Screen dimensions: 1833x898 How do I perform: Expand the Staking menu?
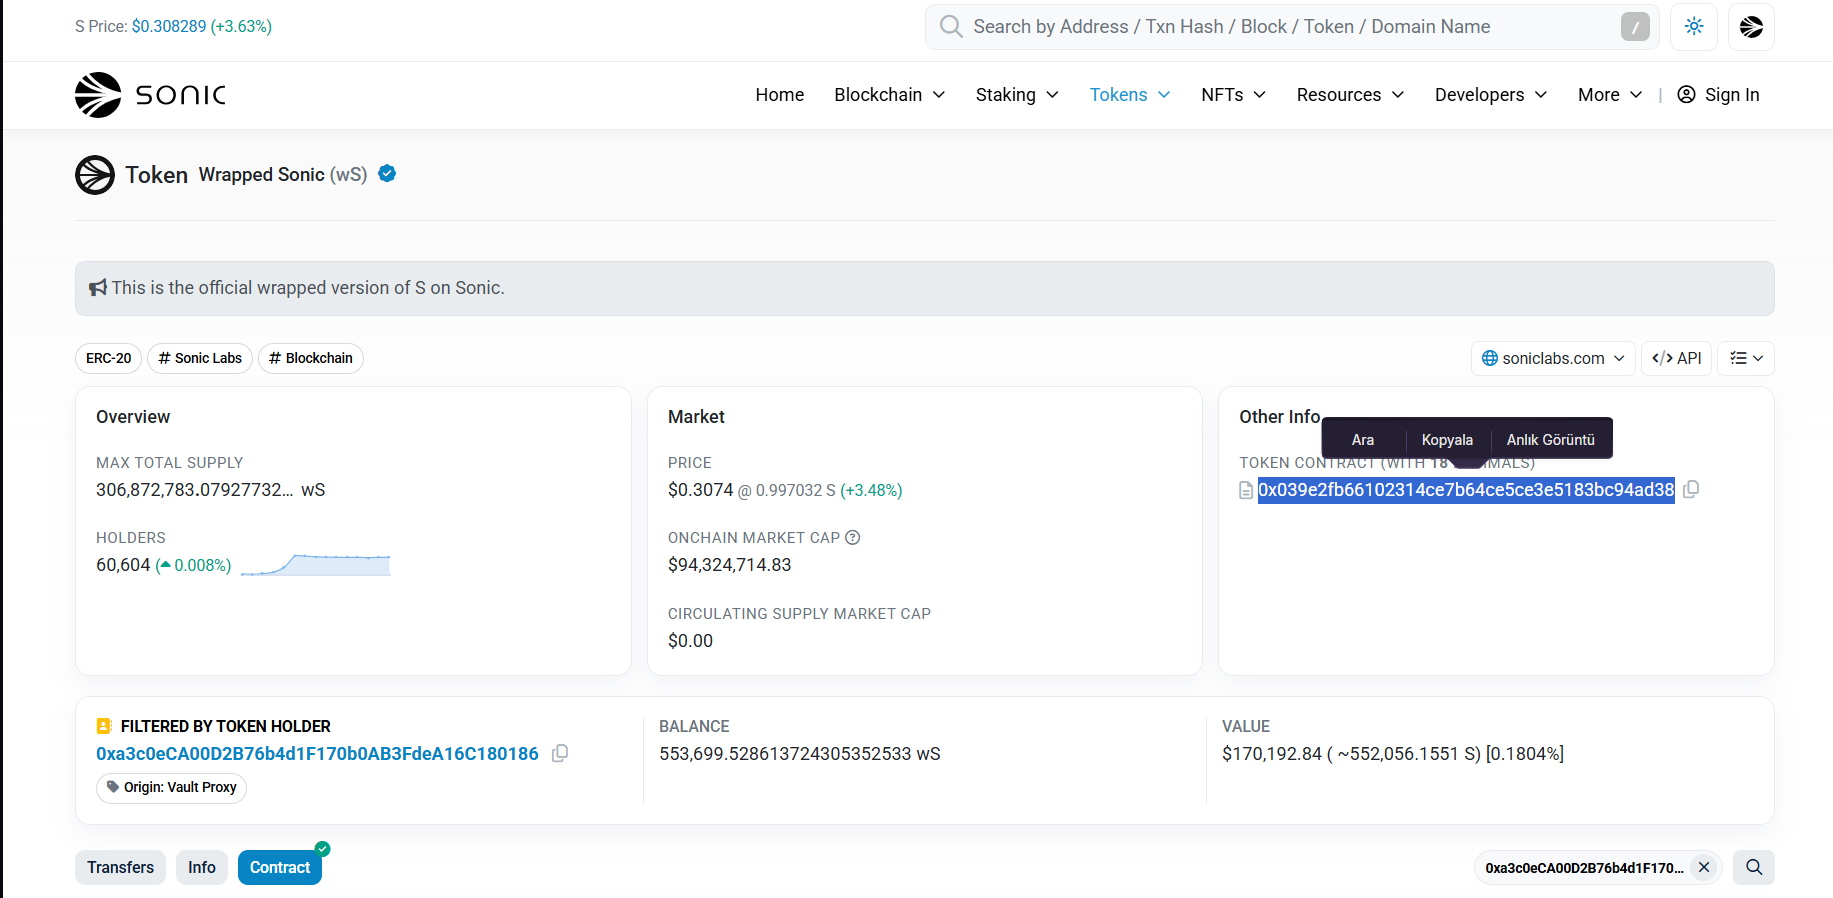pos(1017,95)
